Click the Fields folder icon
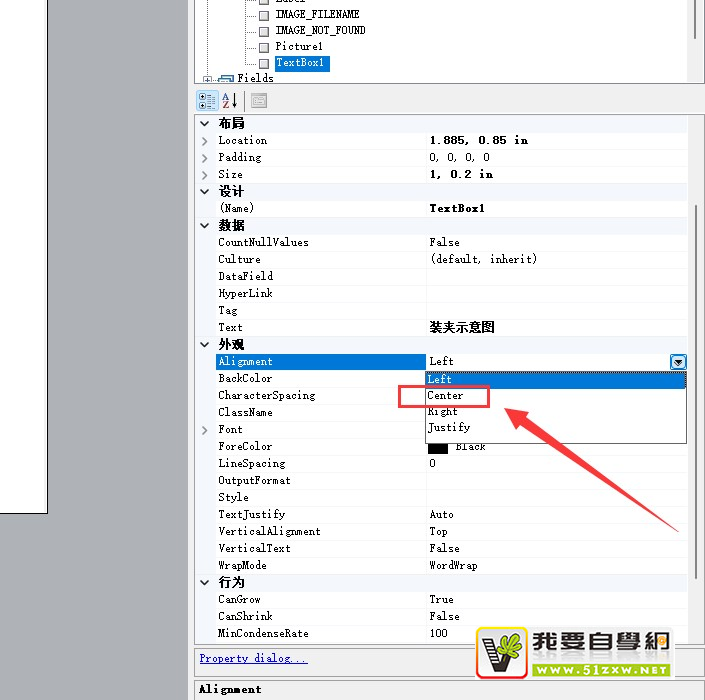705x700 pixels. click(225, 79)
